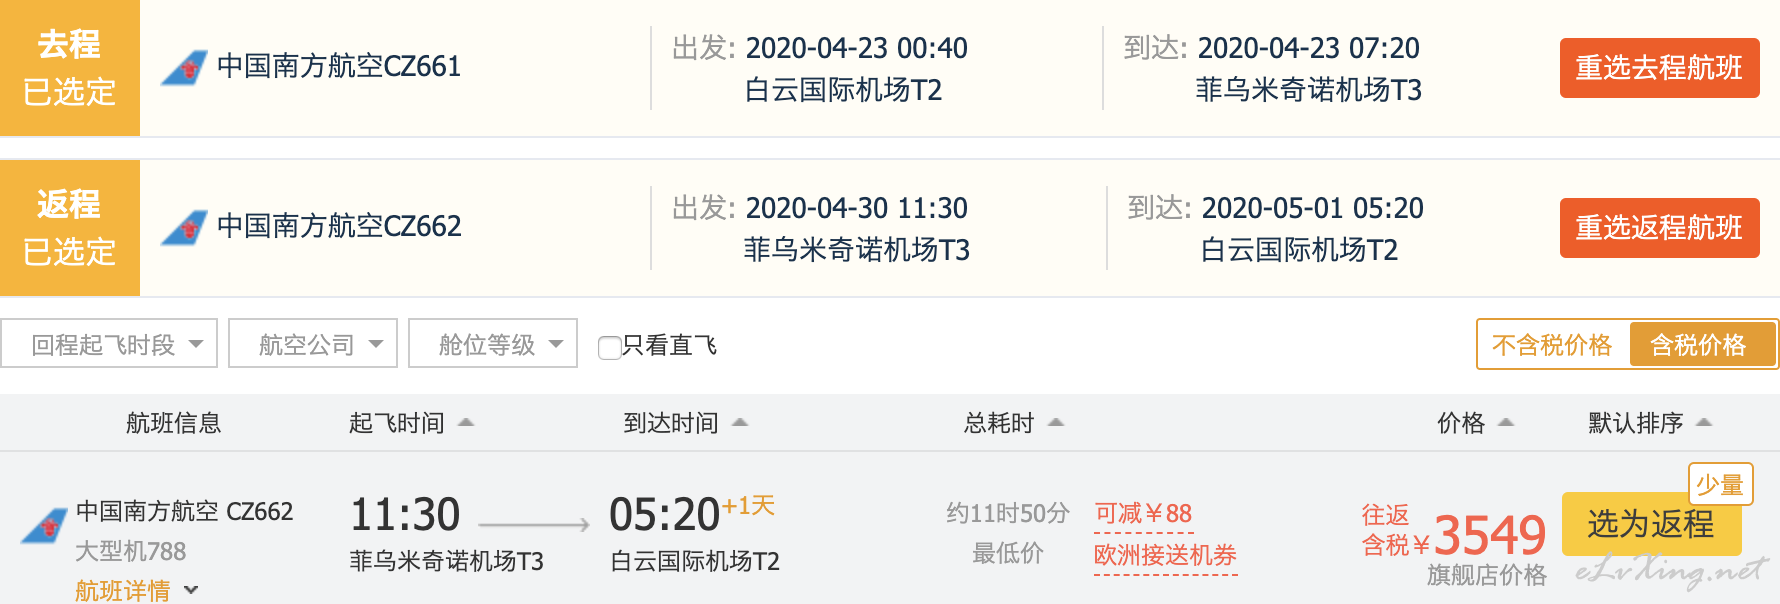
Task: Open 舱位等级 cabin class dropdown
Action: click(493, 343)
